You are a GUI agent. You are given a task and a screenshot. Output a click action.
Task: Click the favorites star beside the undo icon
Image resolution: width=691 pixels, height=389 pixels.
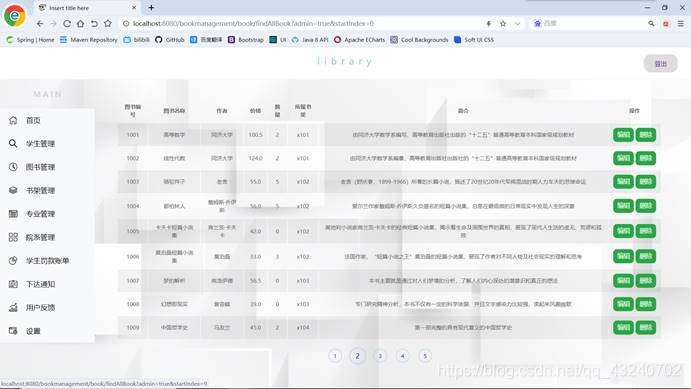point(108,23)
